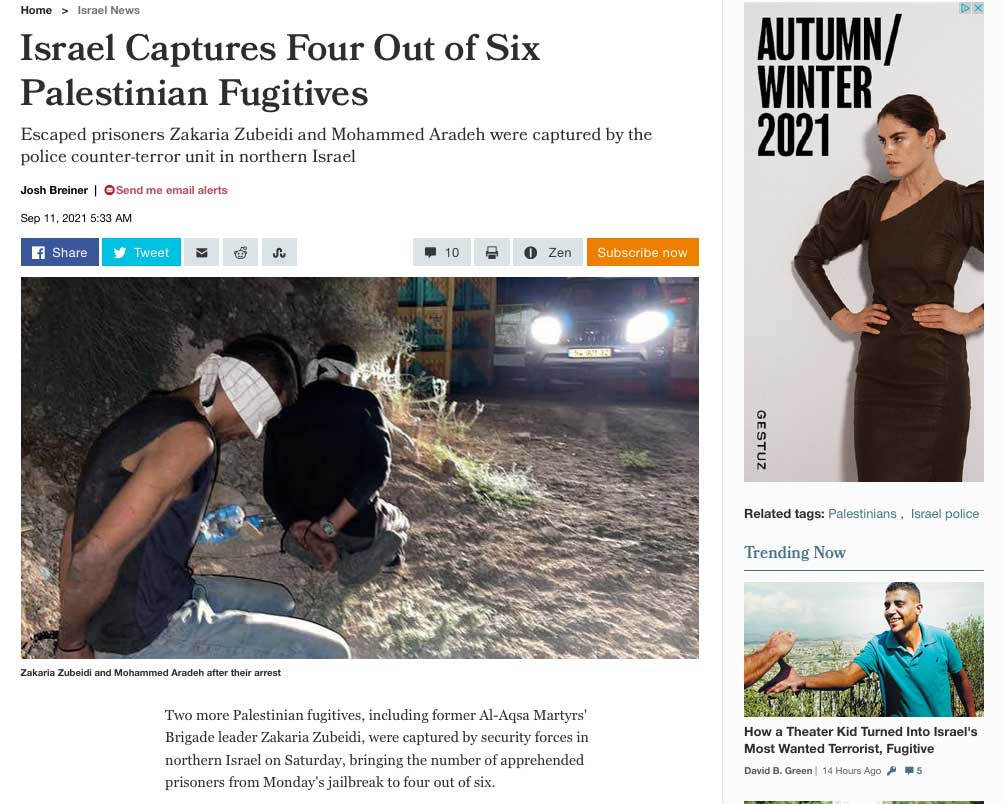Share via the Reddit icon
1004x804 pixels.
pyautogui.click(x=240, y=252)
